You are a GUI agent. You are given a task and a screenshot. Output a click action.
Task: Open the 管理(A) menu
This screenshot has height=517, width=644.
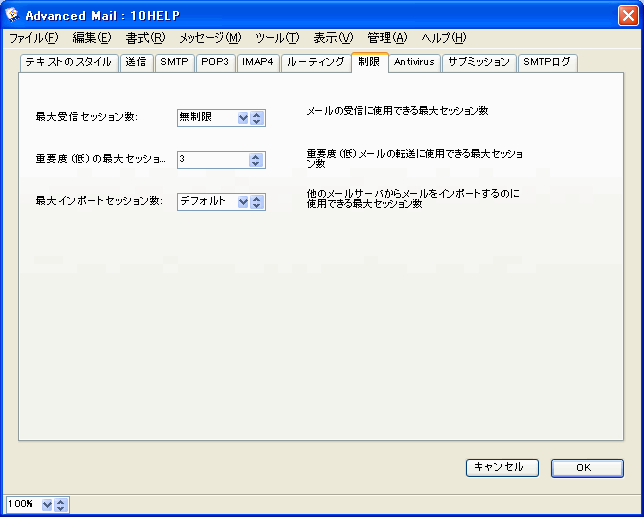pos(386,38)
